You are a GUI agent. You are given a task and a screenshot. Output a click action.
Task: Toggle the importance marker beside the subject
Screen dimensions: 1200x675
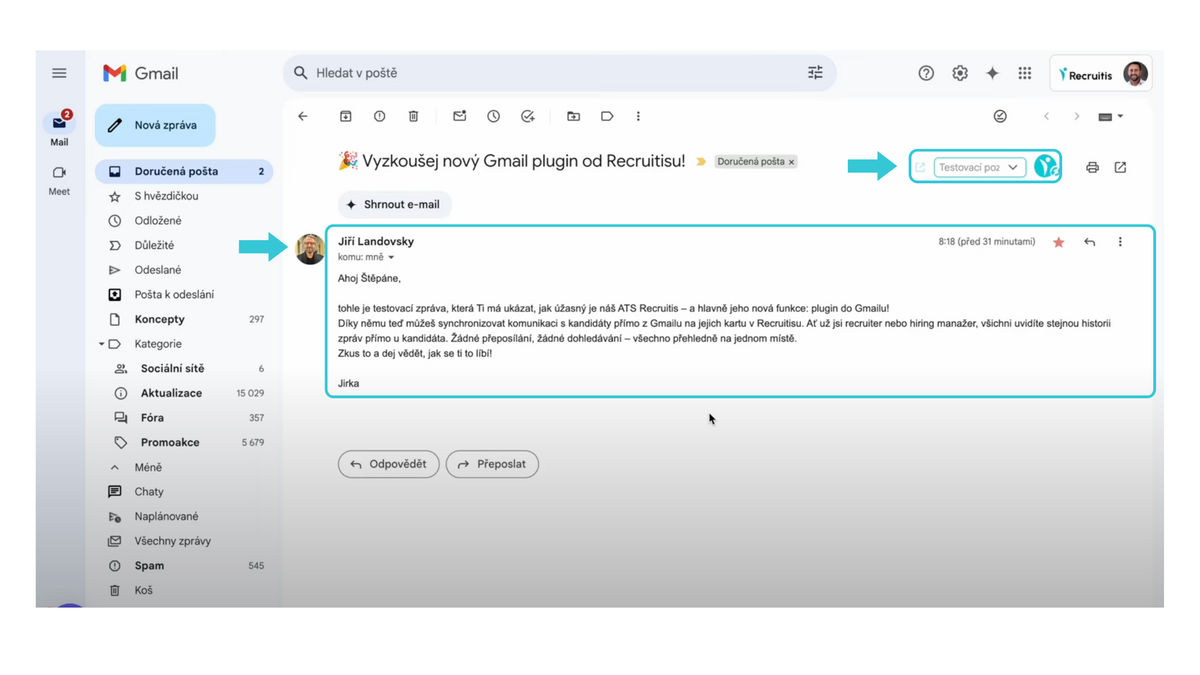701,161
